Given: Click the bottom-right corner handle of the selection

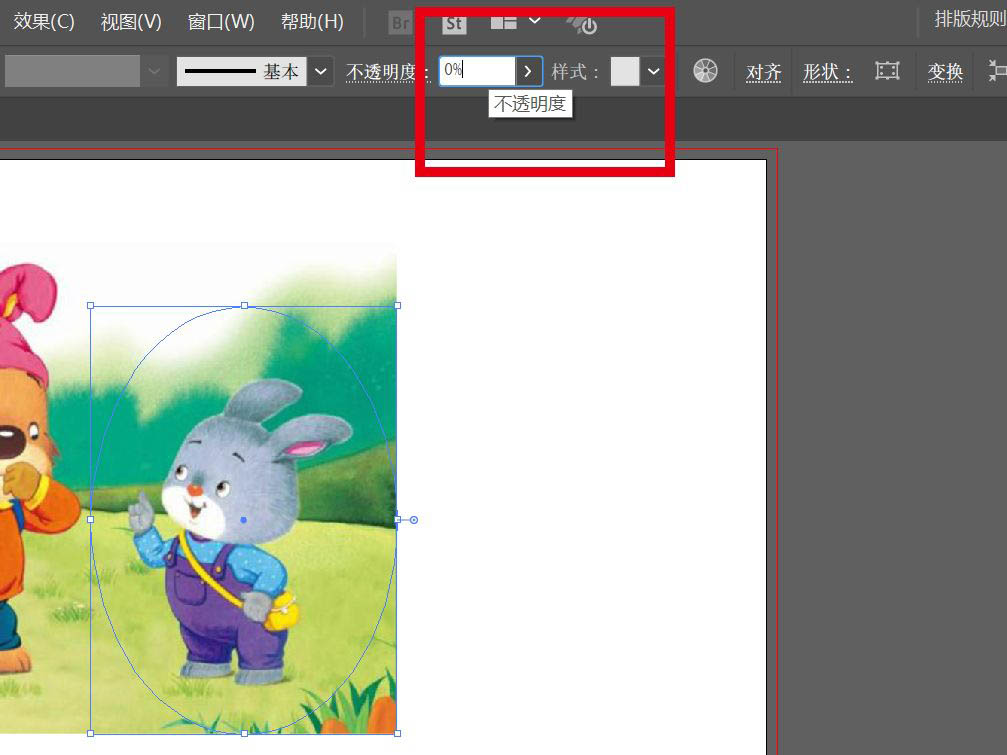Looking at the screenshot, I should click(x=398, y=733).
